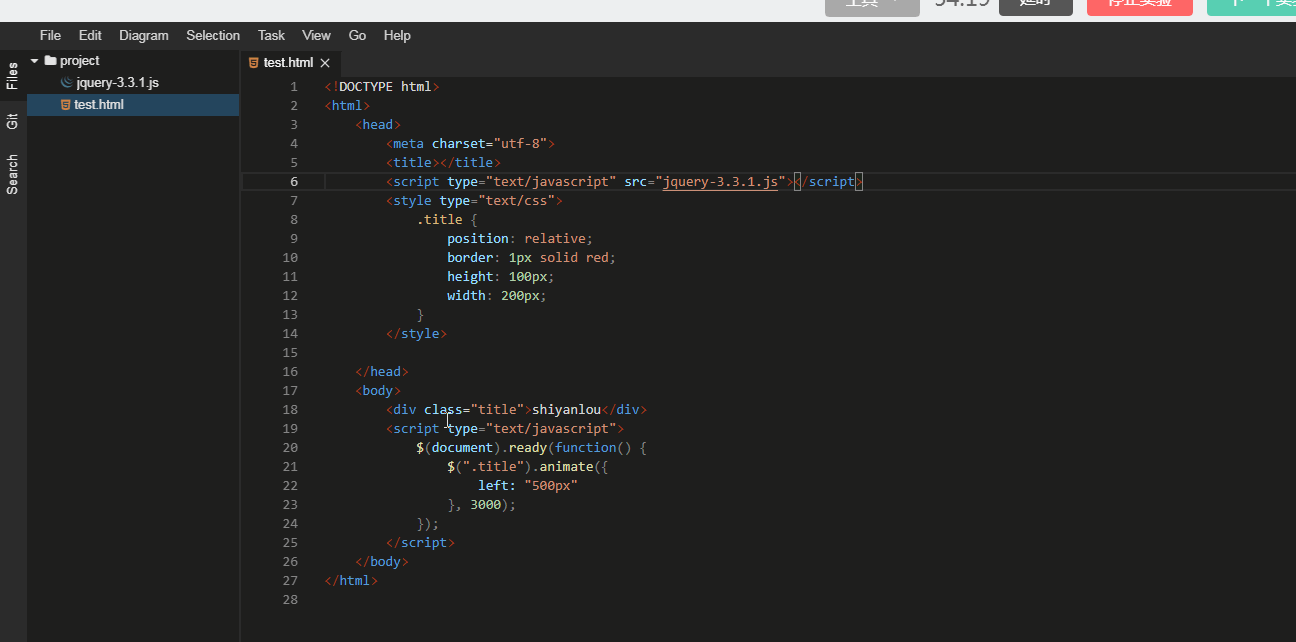Open the Go menu
Image resolution: width=1296 pixels, height=642 pixels.
coord(357,35)
